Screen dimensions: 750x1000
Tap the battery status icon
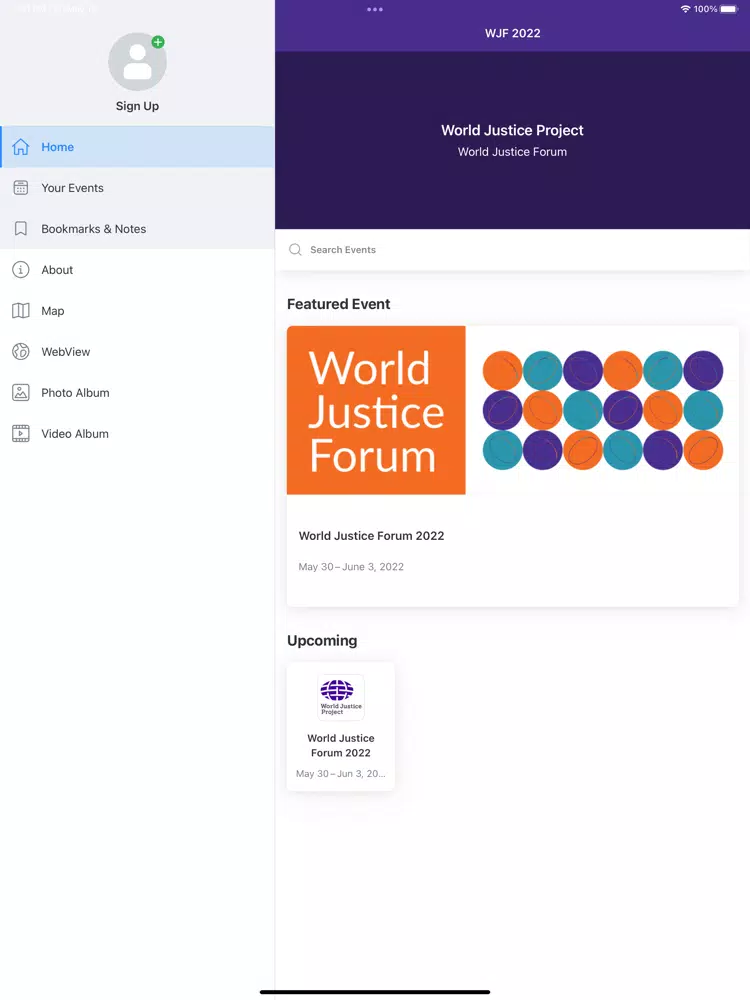(729, 9)
